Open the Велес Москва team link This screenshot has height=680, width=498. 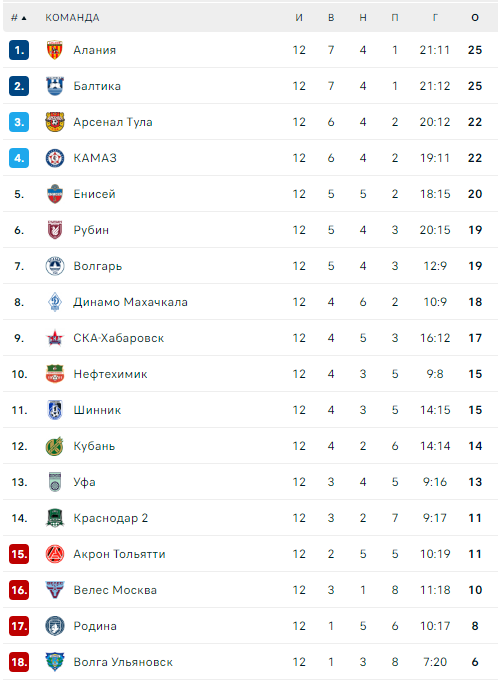click(x=115, y=590)
